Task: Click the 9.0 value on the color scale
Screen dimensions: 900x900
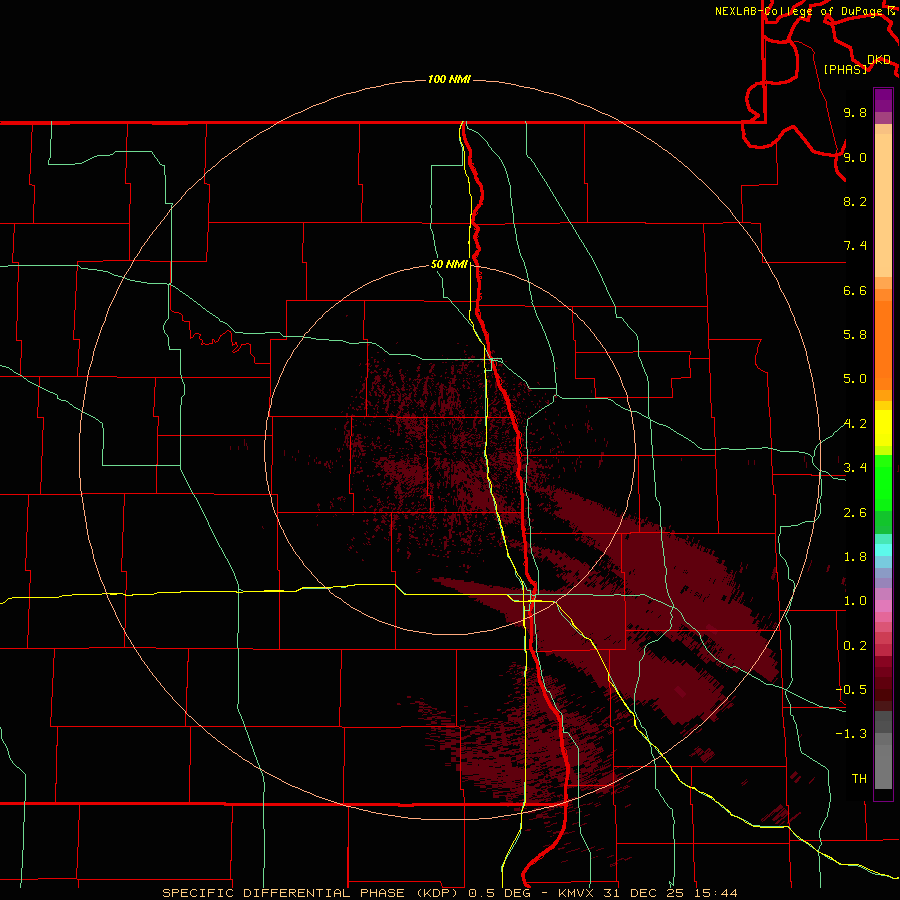Action: pyautogui.click(x=855, y=157)
